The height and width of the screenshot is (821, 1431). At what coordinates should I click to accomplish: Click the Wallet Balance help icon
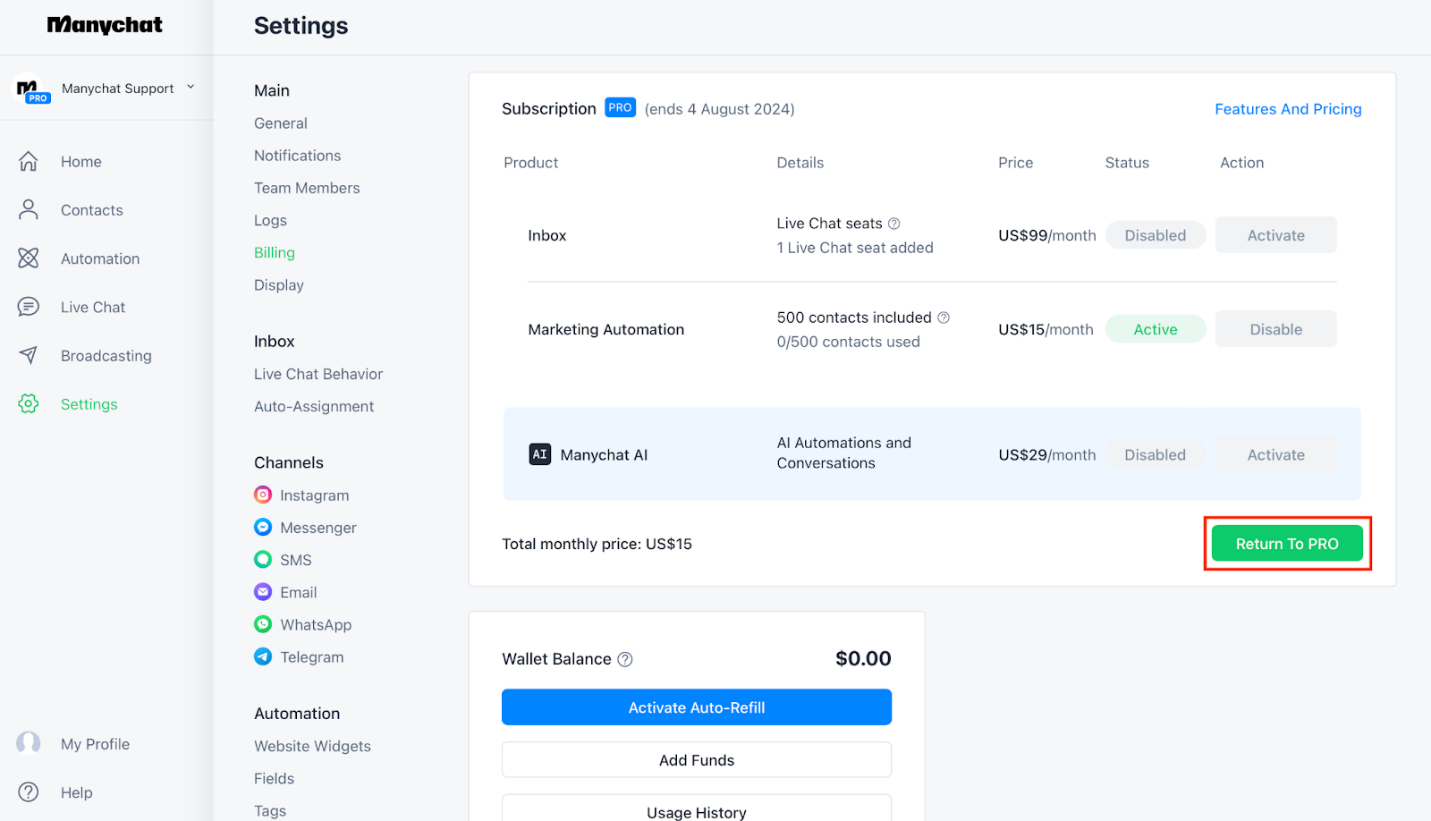(x=625, y=659)
